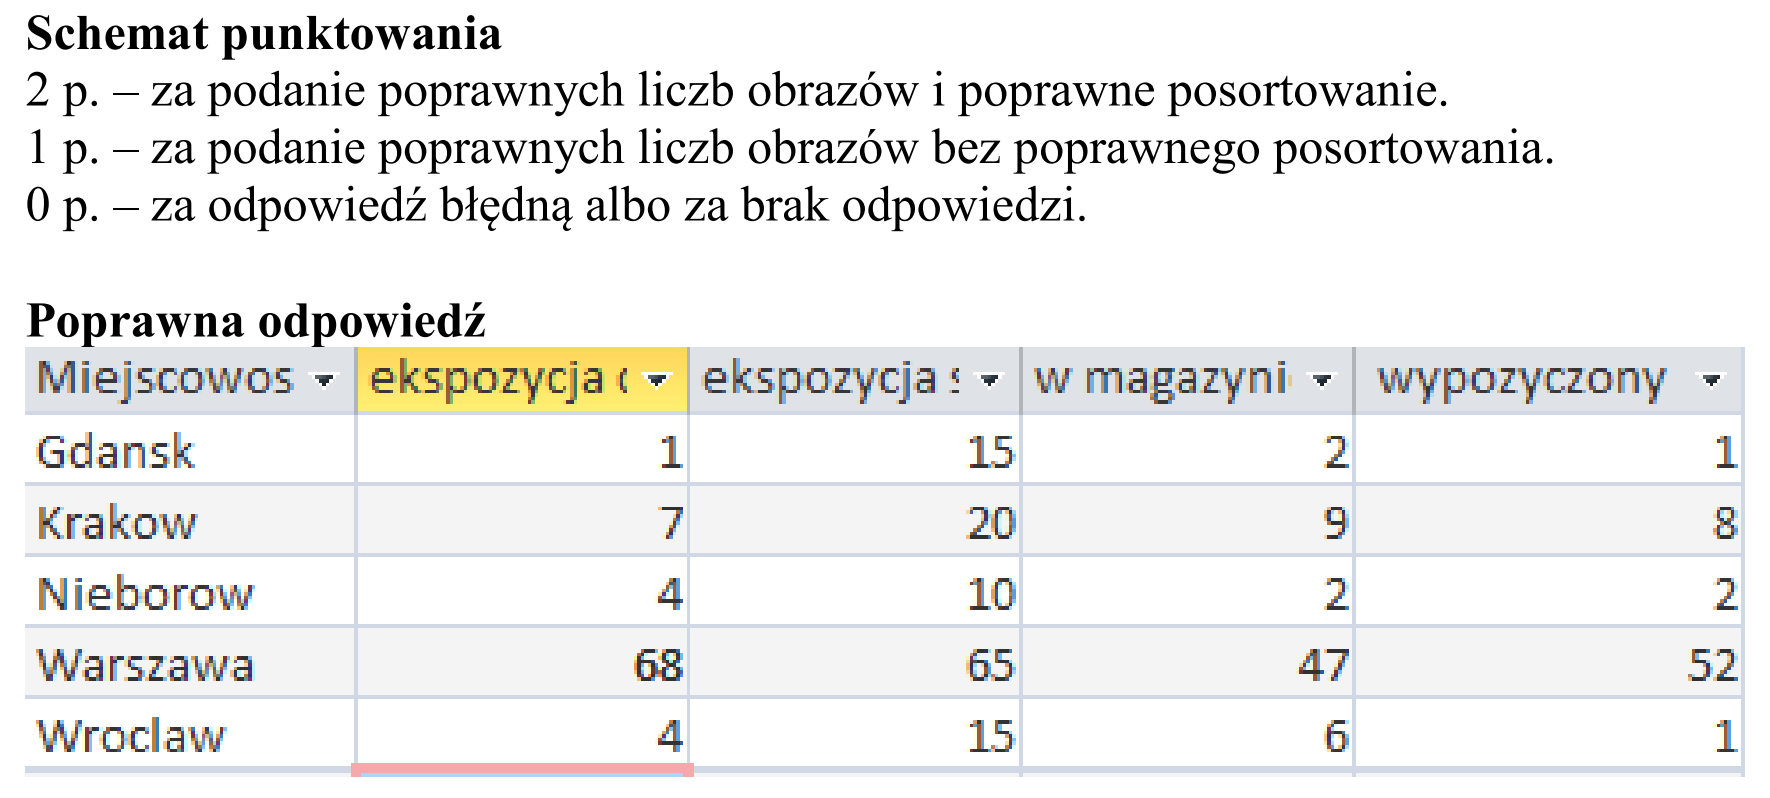Click the Nieborow row cell

(x=190, y=593)
